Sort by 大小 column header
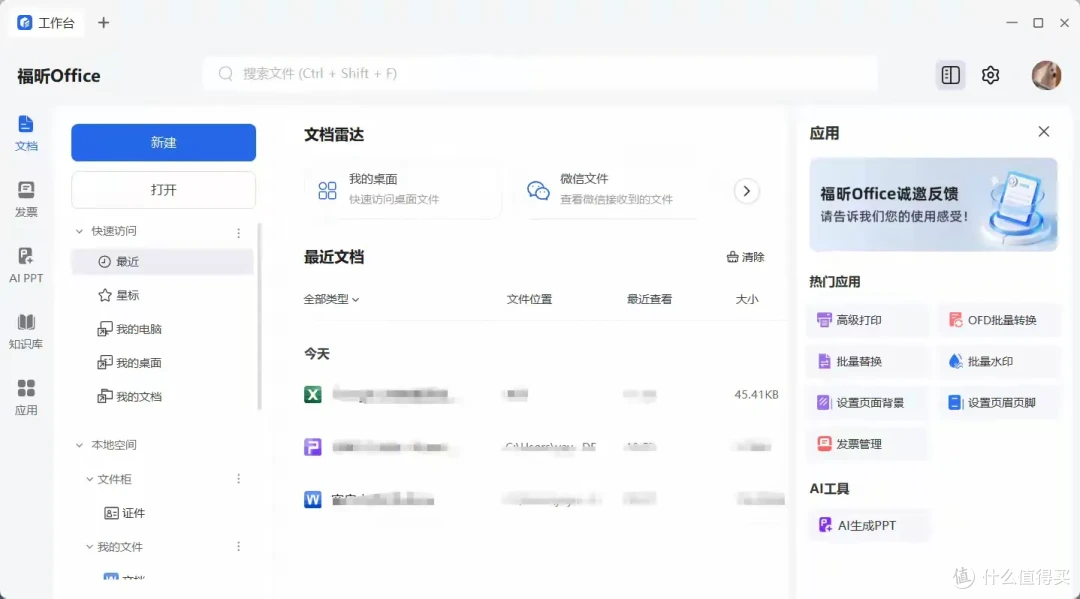 tap(747, 300)
